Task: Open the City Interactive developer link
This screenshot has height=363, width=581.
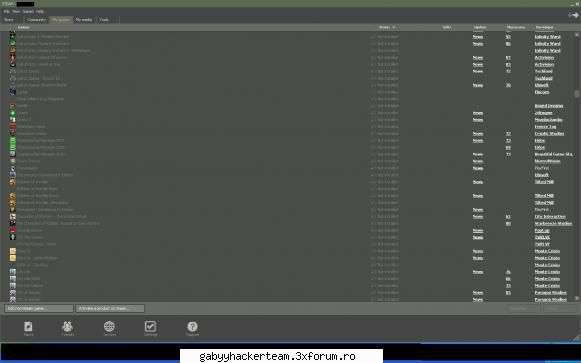Action: click(550, 216)
